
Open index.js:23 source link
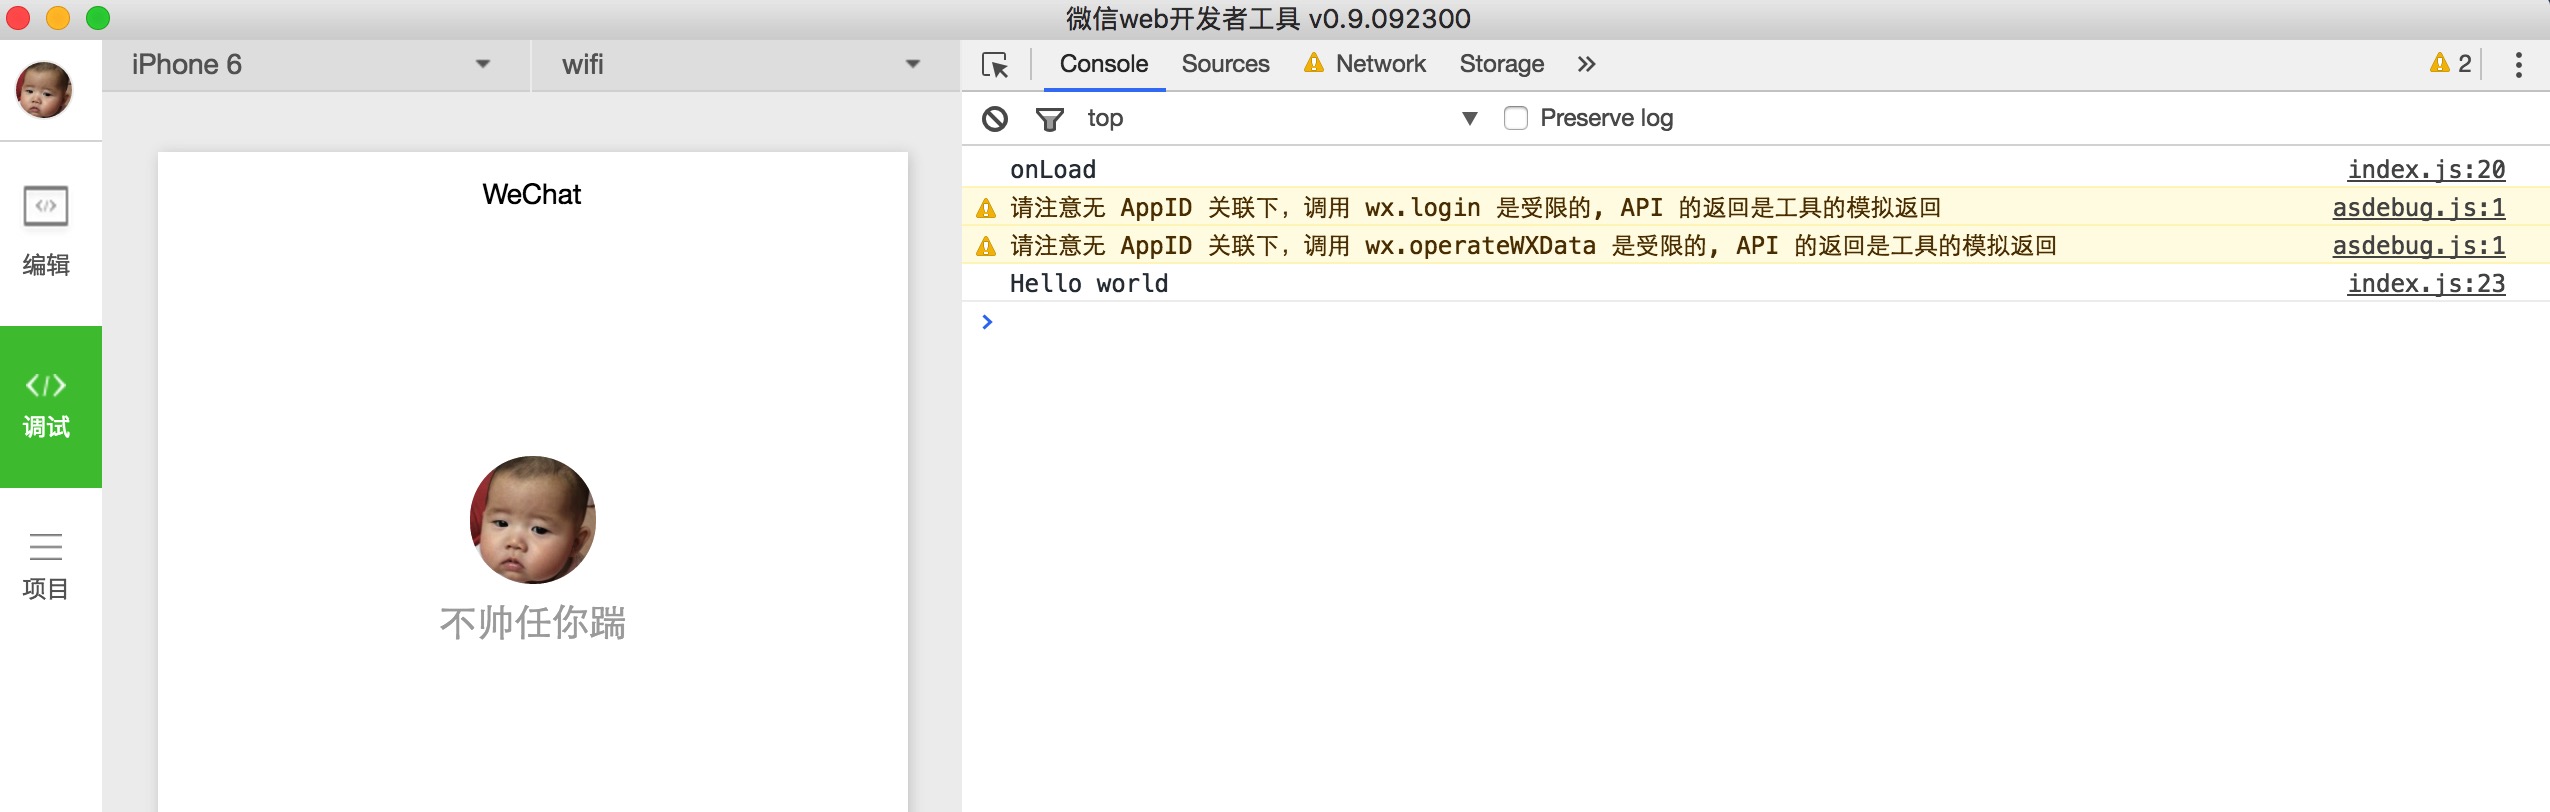pyautogui.click(x=2426, y=284)
